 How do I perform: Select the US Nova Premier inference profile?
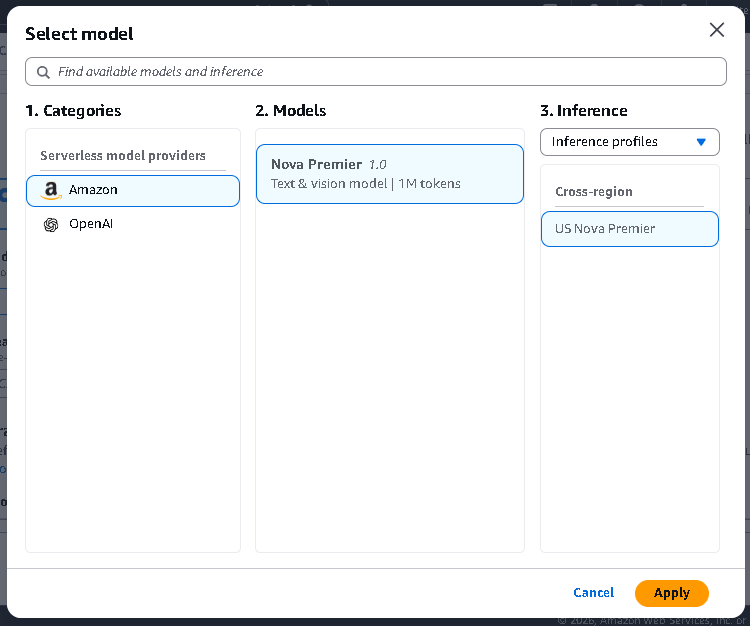click(629, 229)
